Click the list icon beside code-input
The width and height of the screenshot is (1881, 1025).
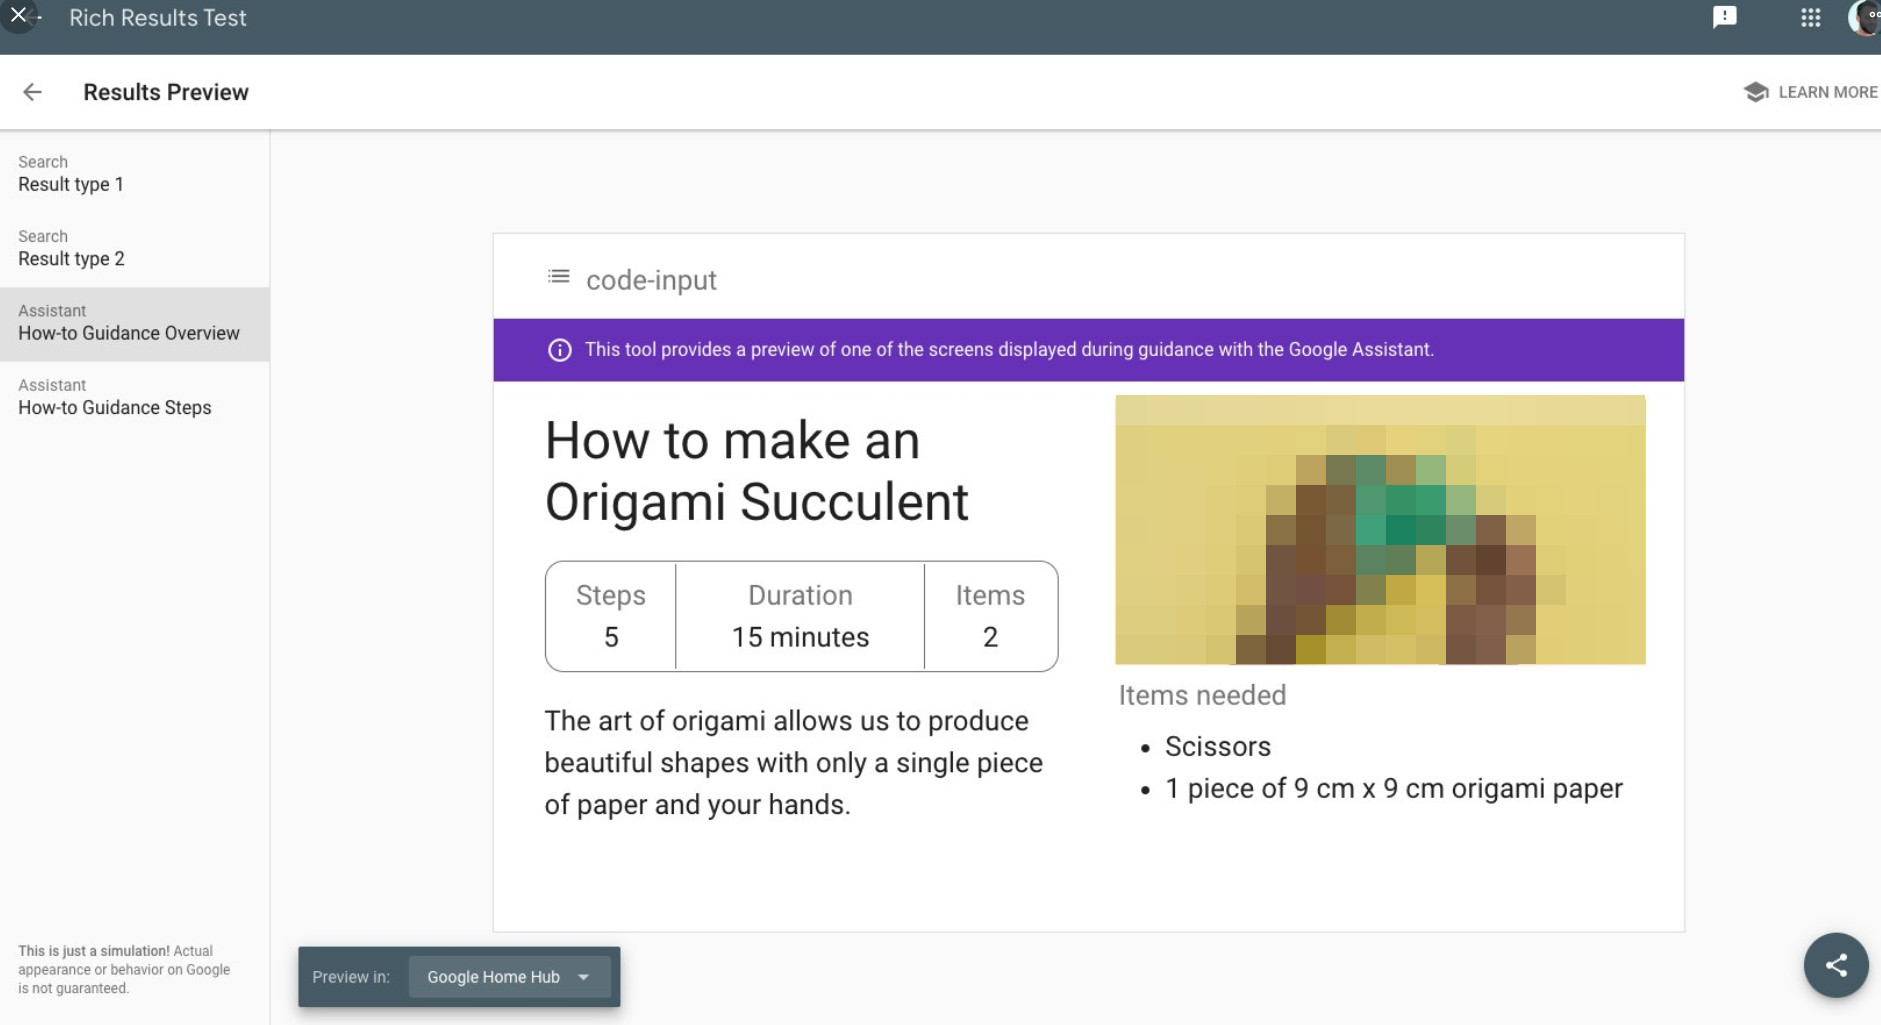(557, 277)
